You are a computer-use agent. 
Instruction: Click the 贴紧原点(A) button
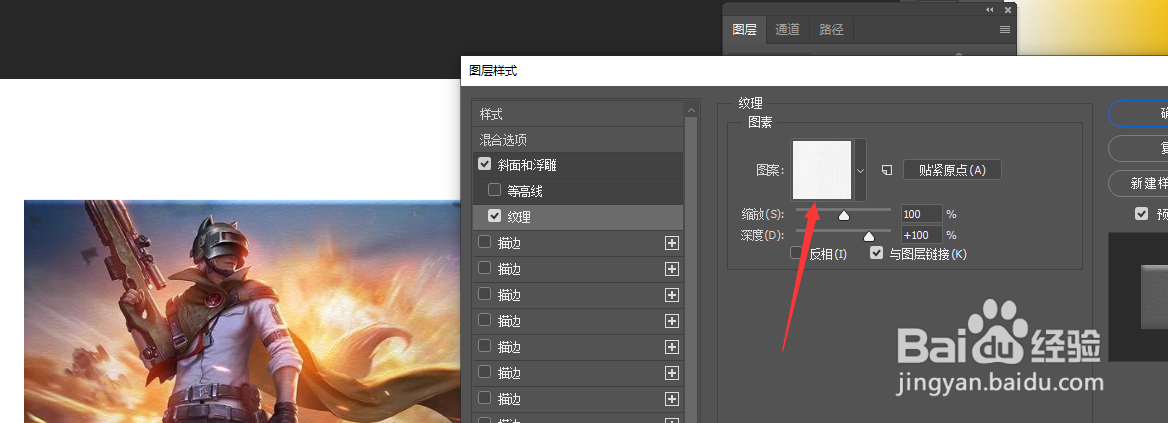tap(952, 170)
